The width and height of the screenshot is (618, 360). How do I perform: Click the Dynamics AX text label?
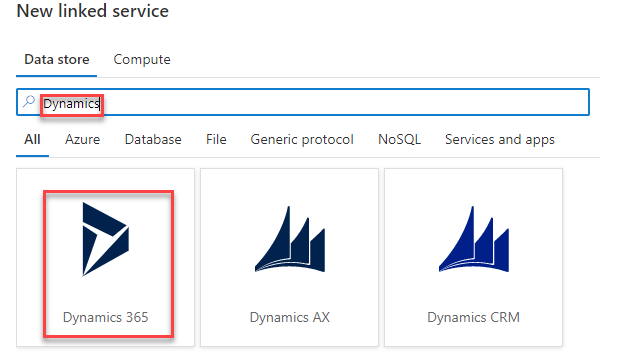pyautogui.click(x=290, y=317)
